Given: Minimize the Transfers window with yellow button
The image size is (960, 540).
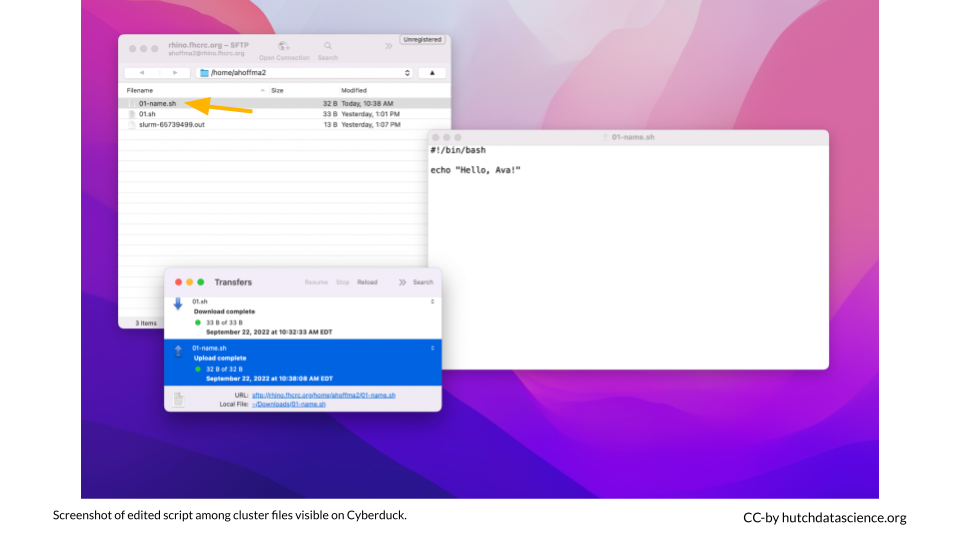Looking at the screenshot, I should [x=189, y=282].
